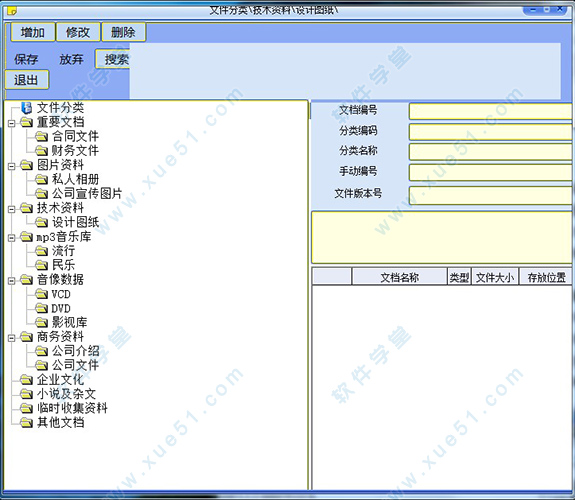Select the 公司宣传图片 tree item

[87, 193]
